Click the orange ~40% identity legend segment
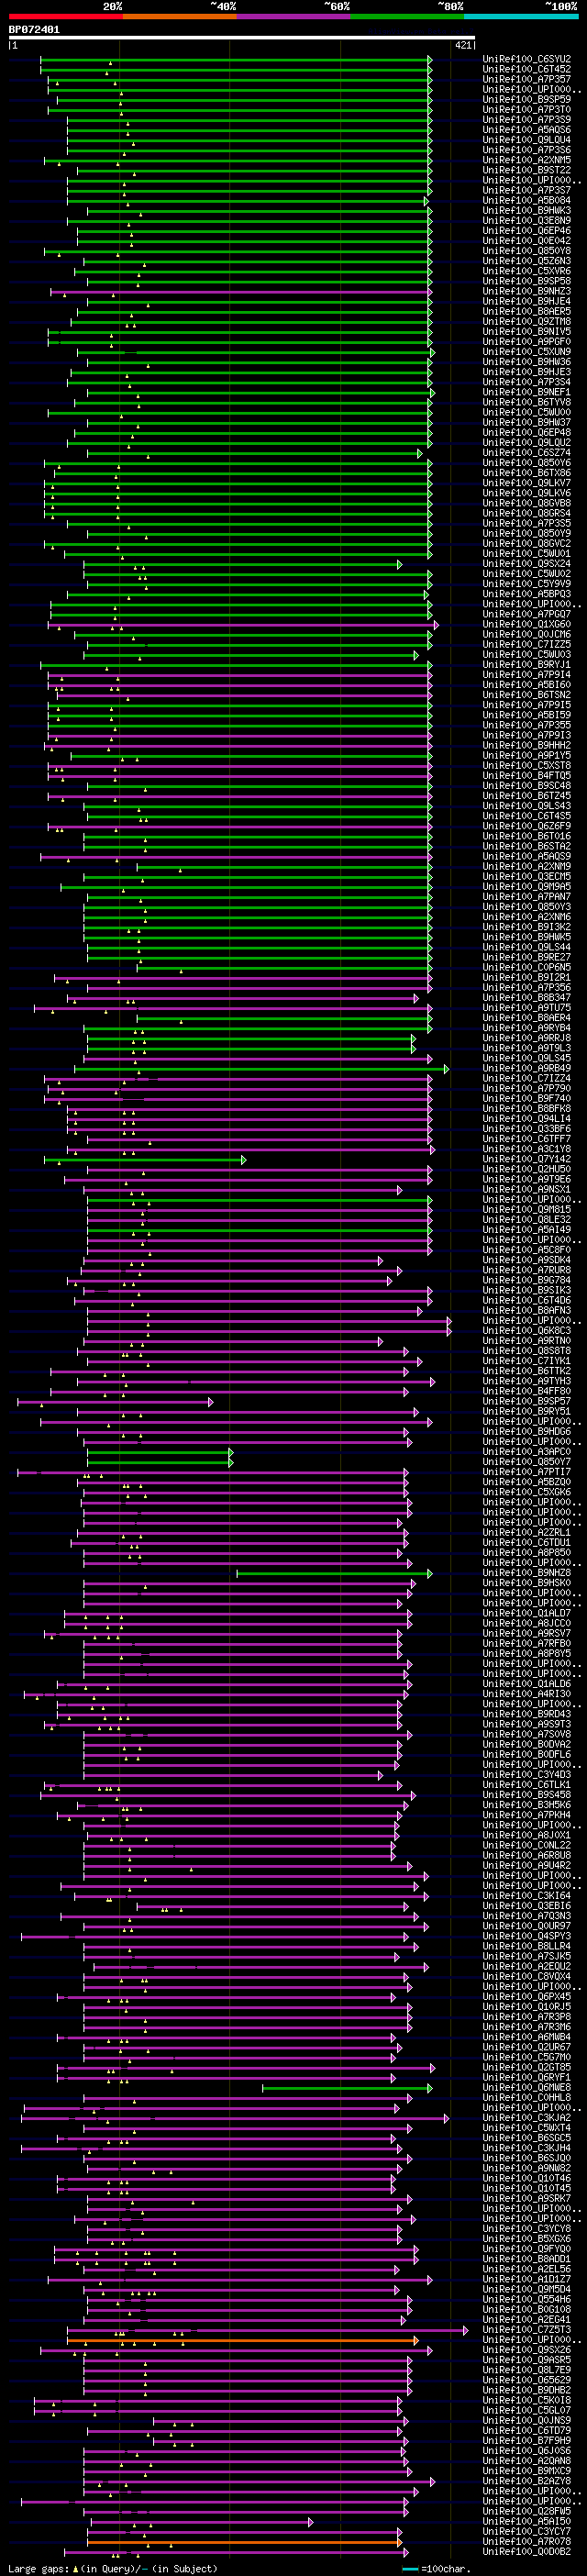The height and width of the screenshot is (2576, 587). pos(180,16)
